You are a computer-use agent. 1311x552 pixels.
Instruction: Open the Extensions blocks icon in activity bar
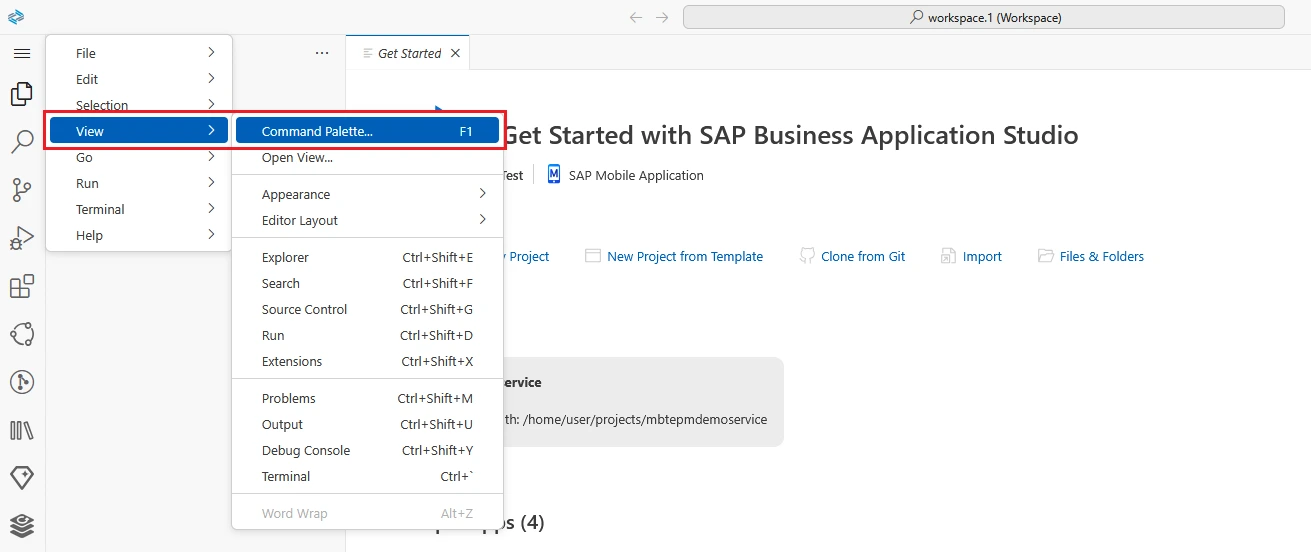click(x=21, y=286)
